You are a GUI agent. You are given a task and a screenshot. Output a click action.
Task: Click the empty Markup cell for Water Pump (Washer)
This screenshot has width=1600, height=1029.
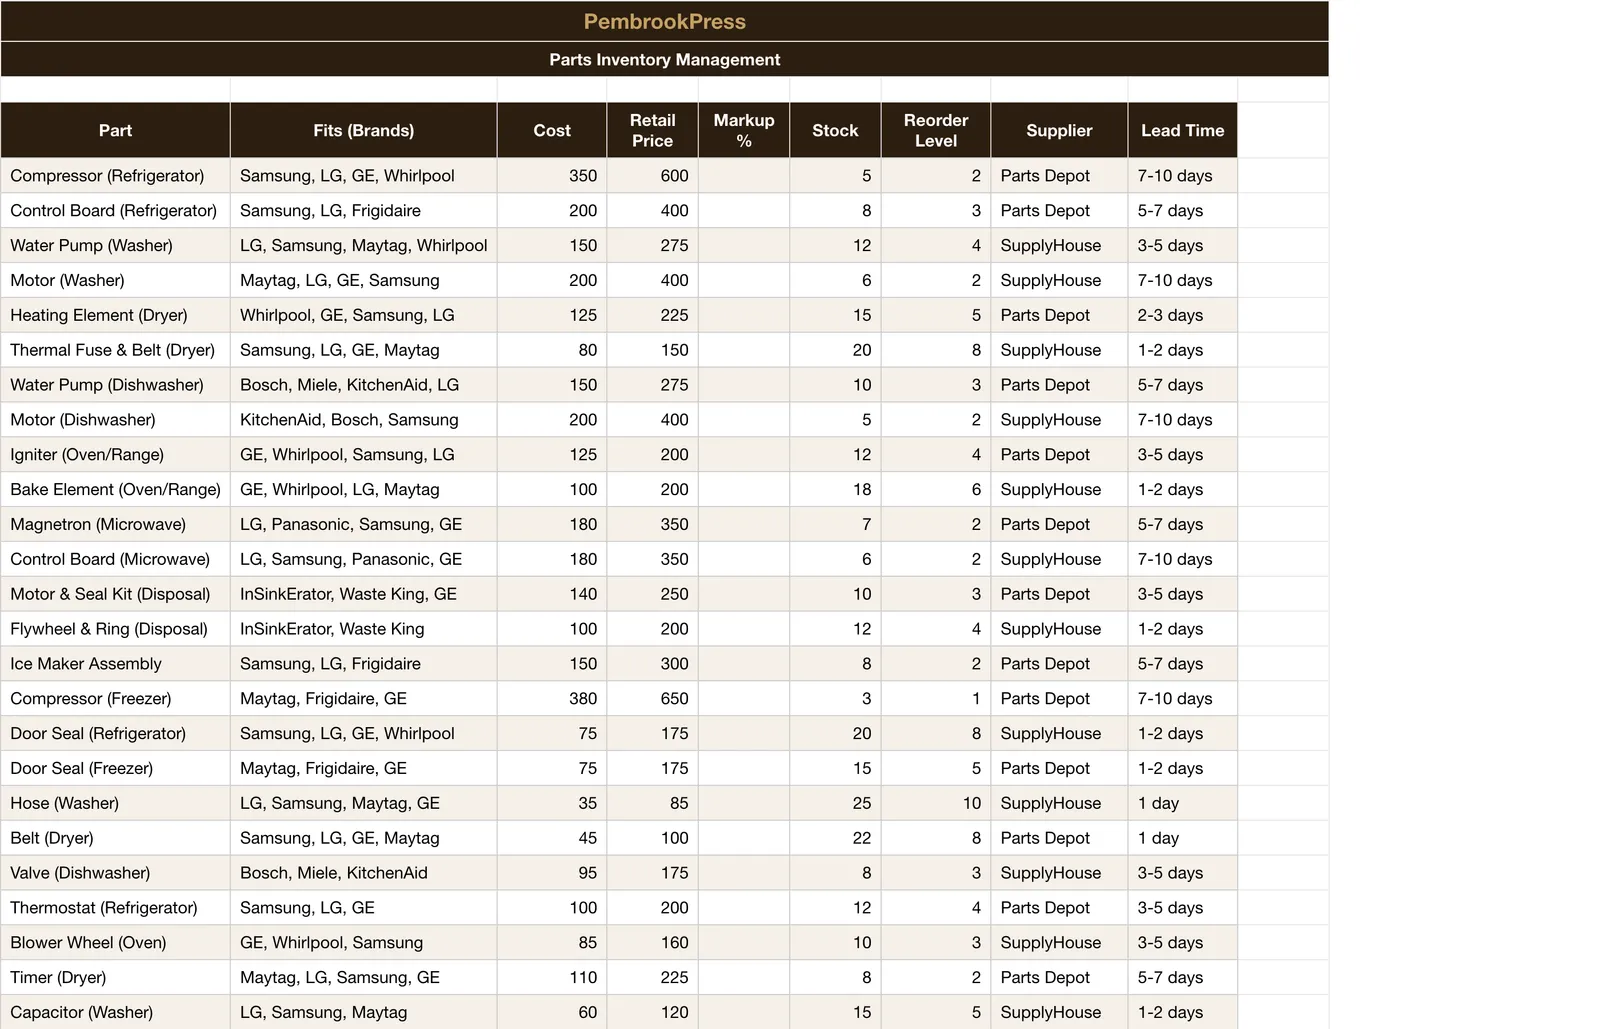(744, 246)
